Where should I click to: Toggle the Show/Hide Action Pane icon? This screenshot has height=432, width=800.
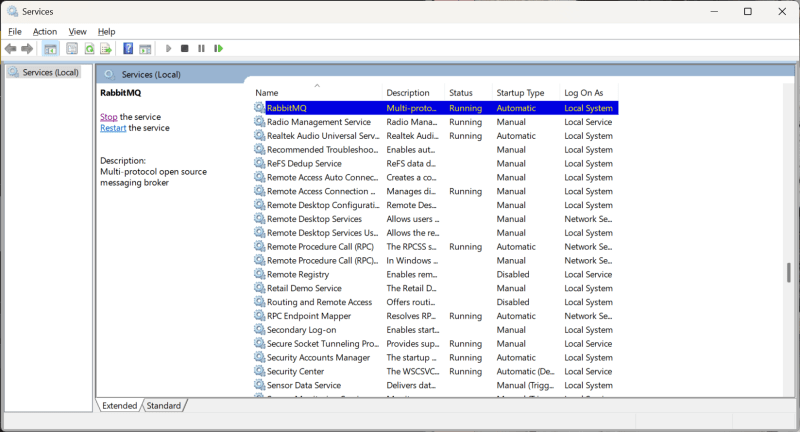[145, 49]
